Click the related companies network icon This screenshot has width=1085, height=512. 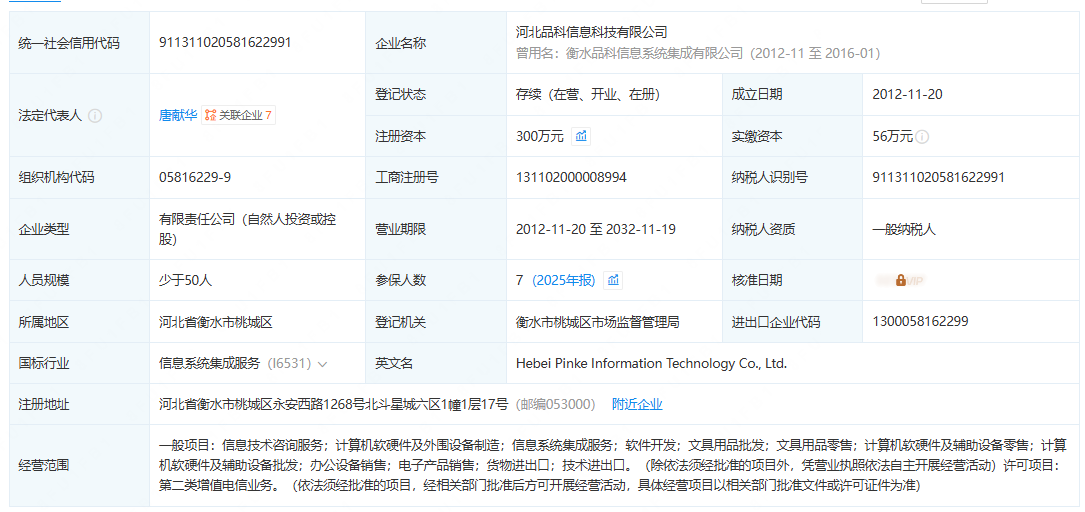210,116
